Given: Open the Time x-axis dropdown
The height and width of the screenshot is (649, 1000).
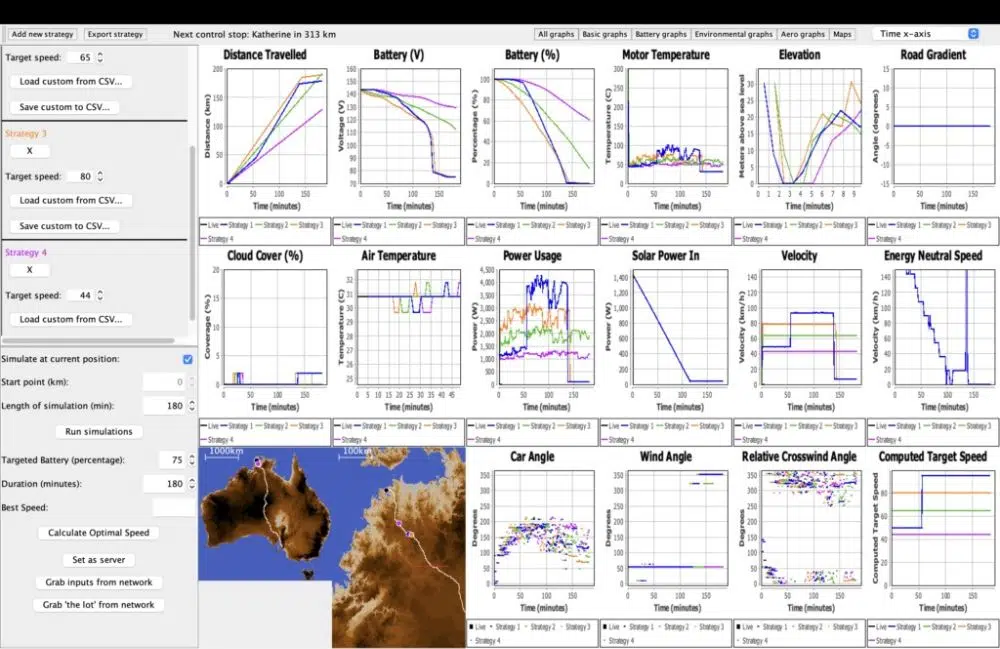Looking at the screenshot, I should (x=924, y=34).
